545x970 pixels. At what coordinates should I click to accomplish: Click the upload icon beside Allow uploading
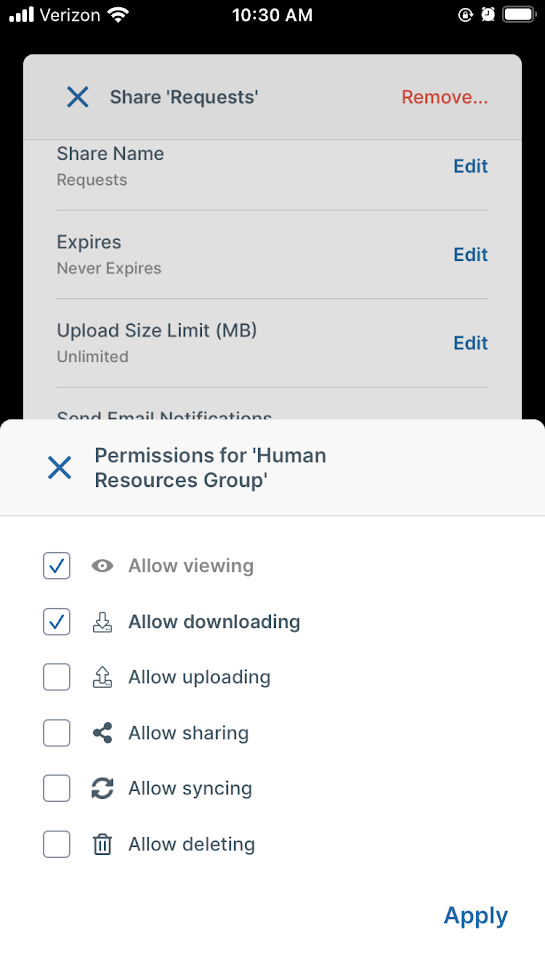point(102,677)
